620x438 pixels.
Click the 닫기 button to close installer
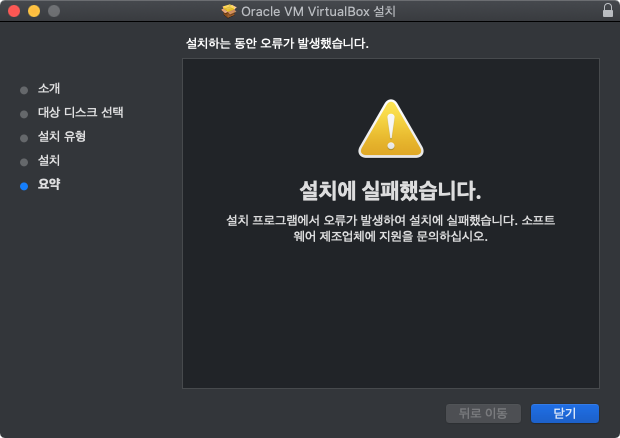coord(565,413)
